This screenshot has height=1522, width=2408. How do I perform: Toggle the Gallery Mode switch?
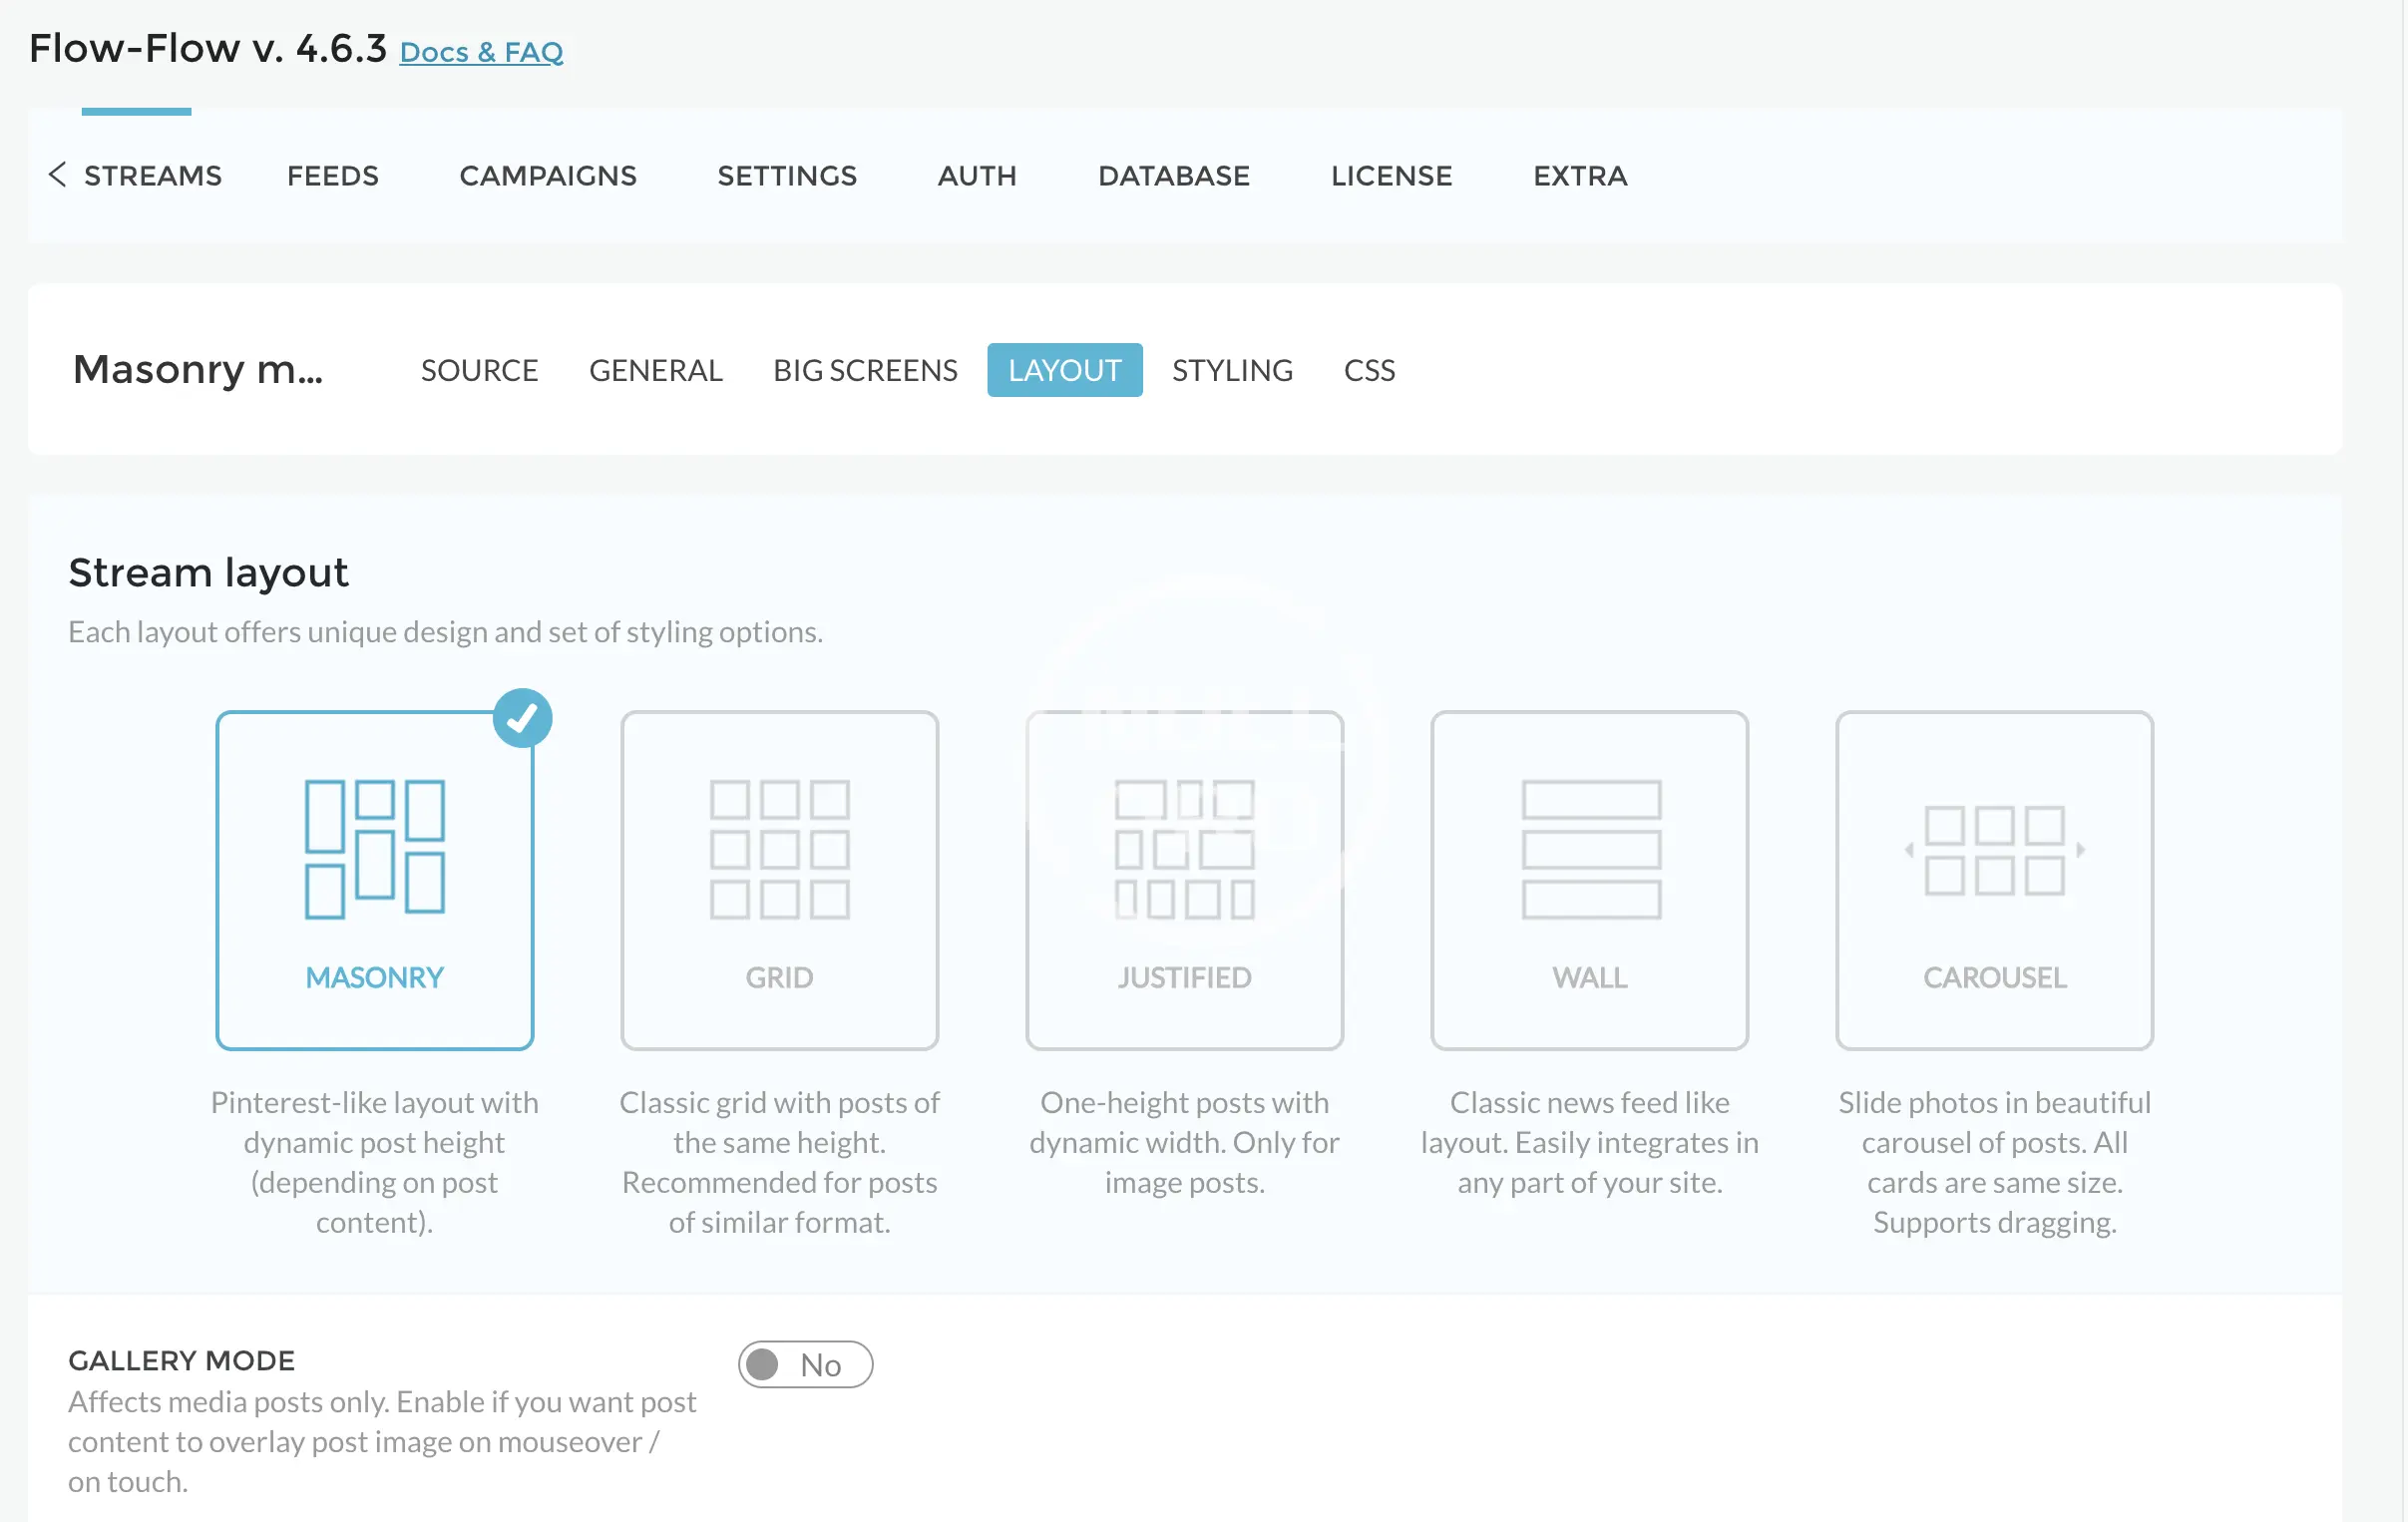(805, 1364)
